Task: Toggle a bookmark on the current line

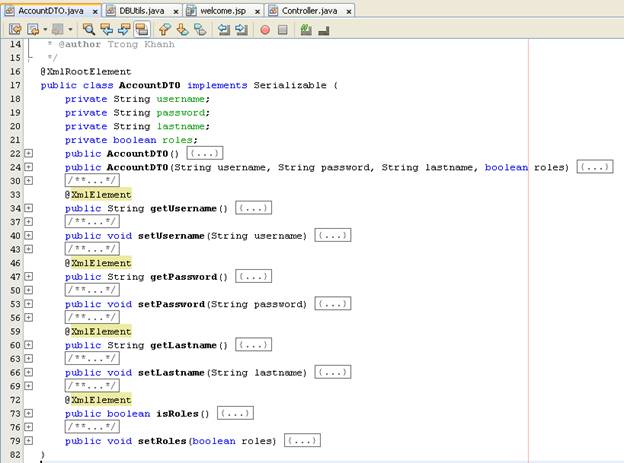Action: coord(200,29)
